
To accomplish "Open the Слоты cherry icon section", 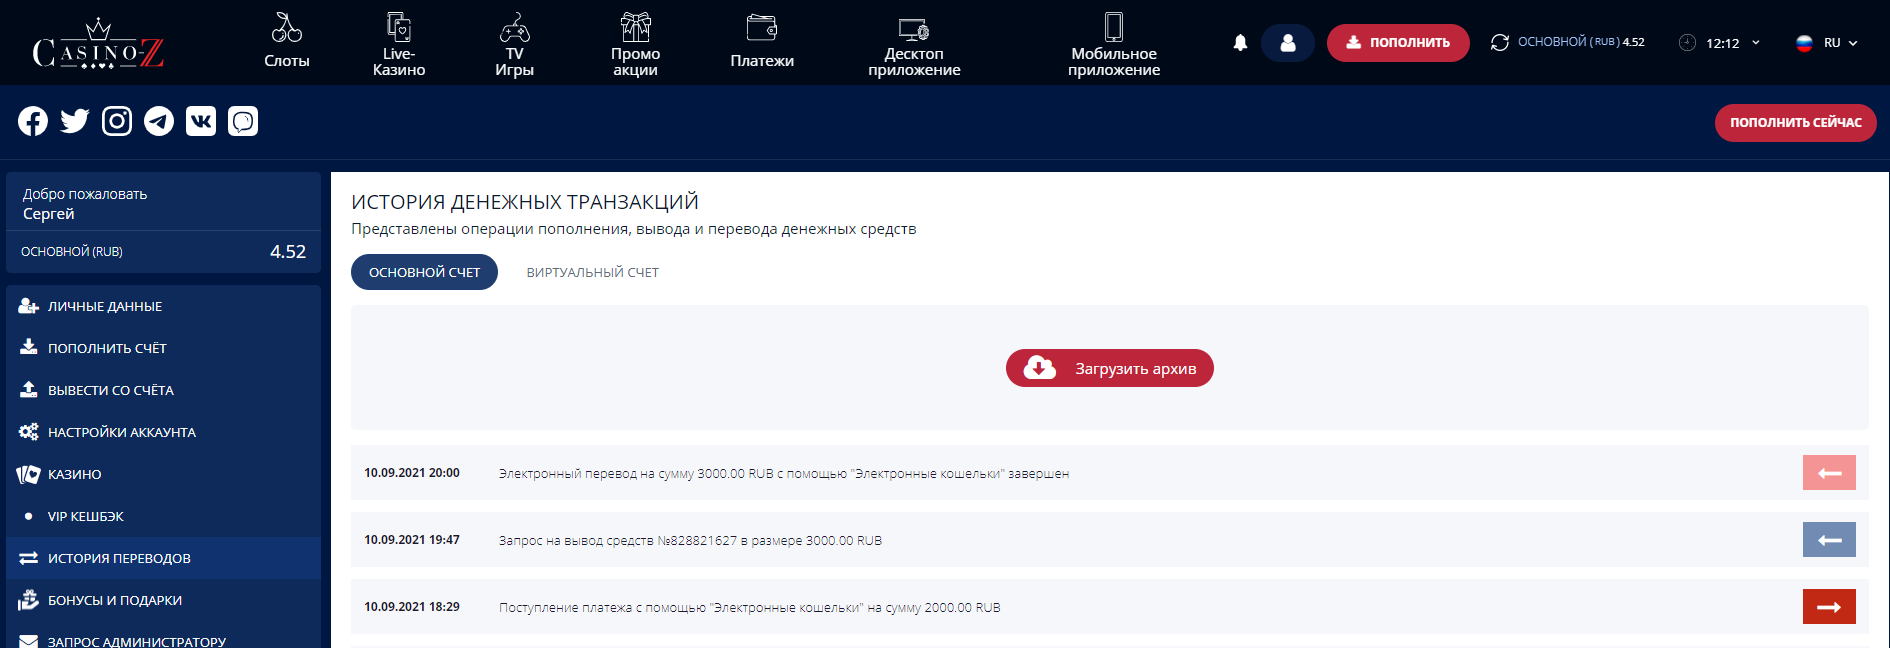I will 287,42.
